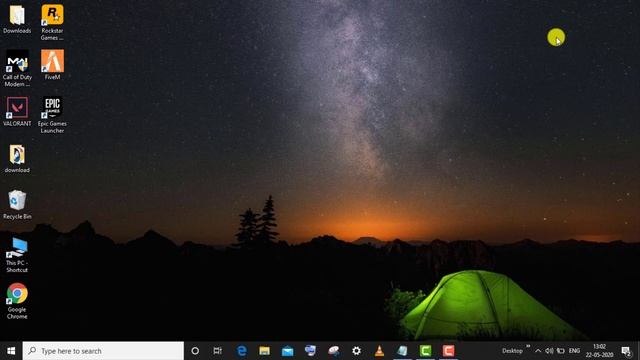Open the Mail app from the taskbar
Screen dimensions: 640x360
coord(287,351)
